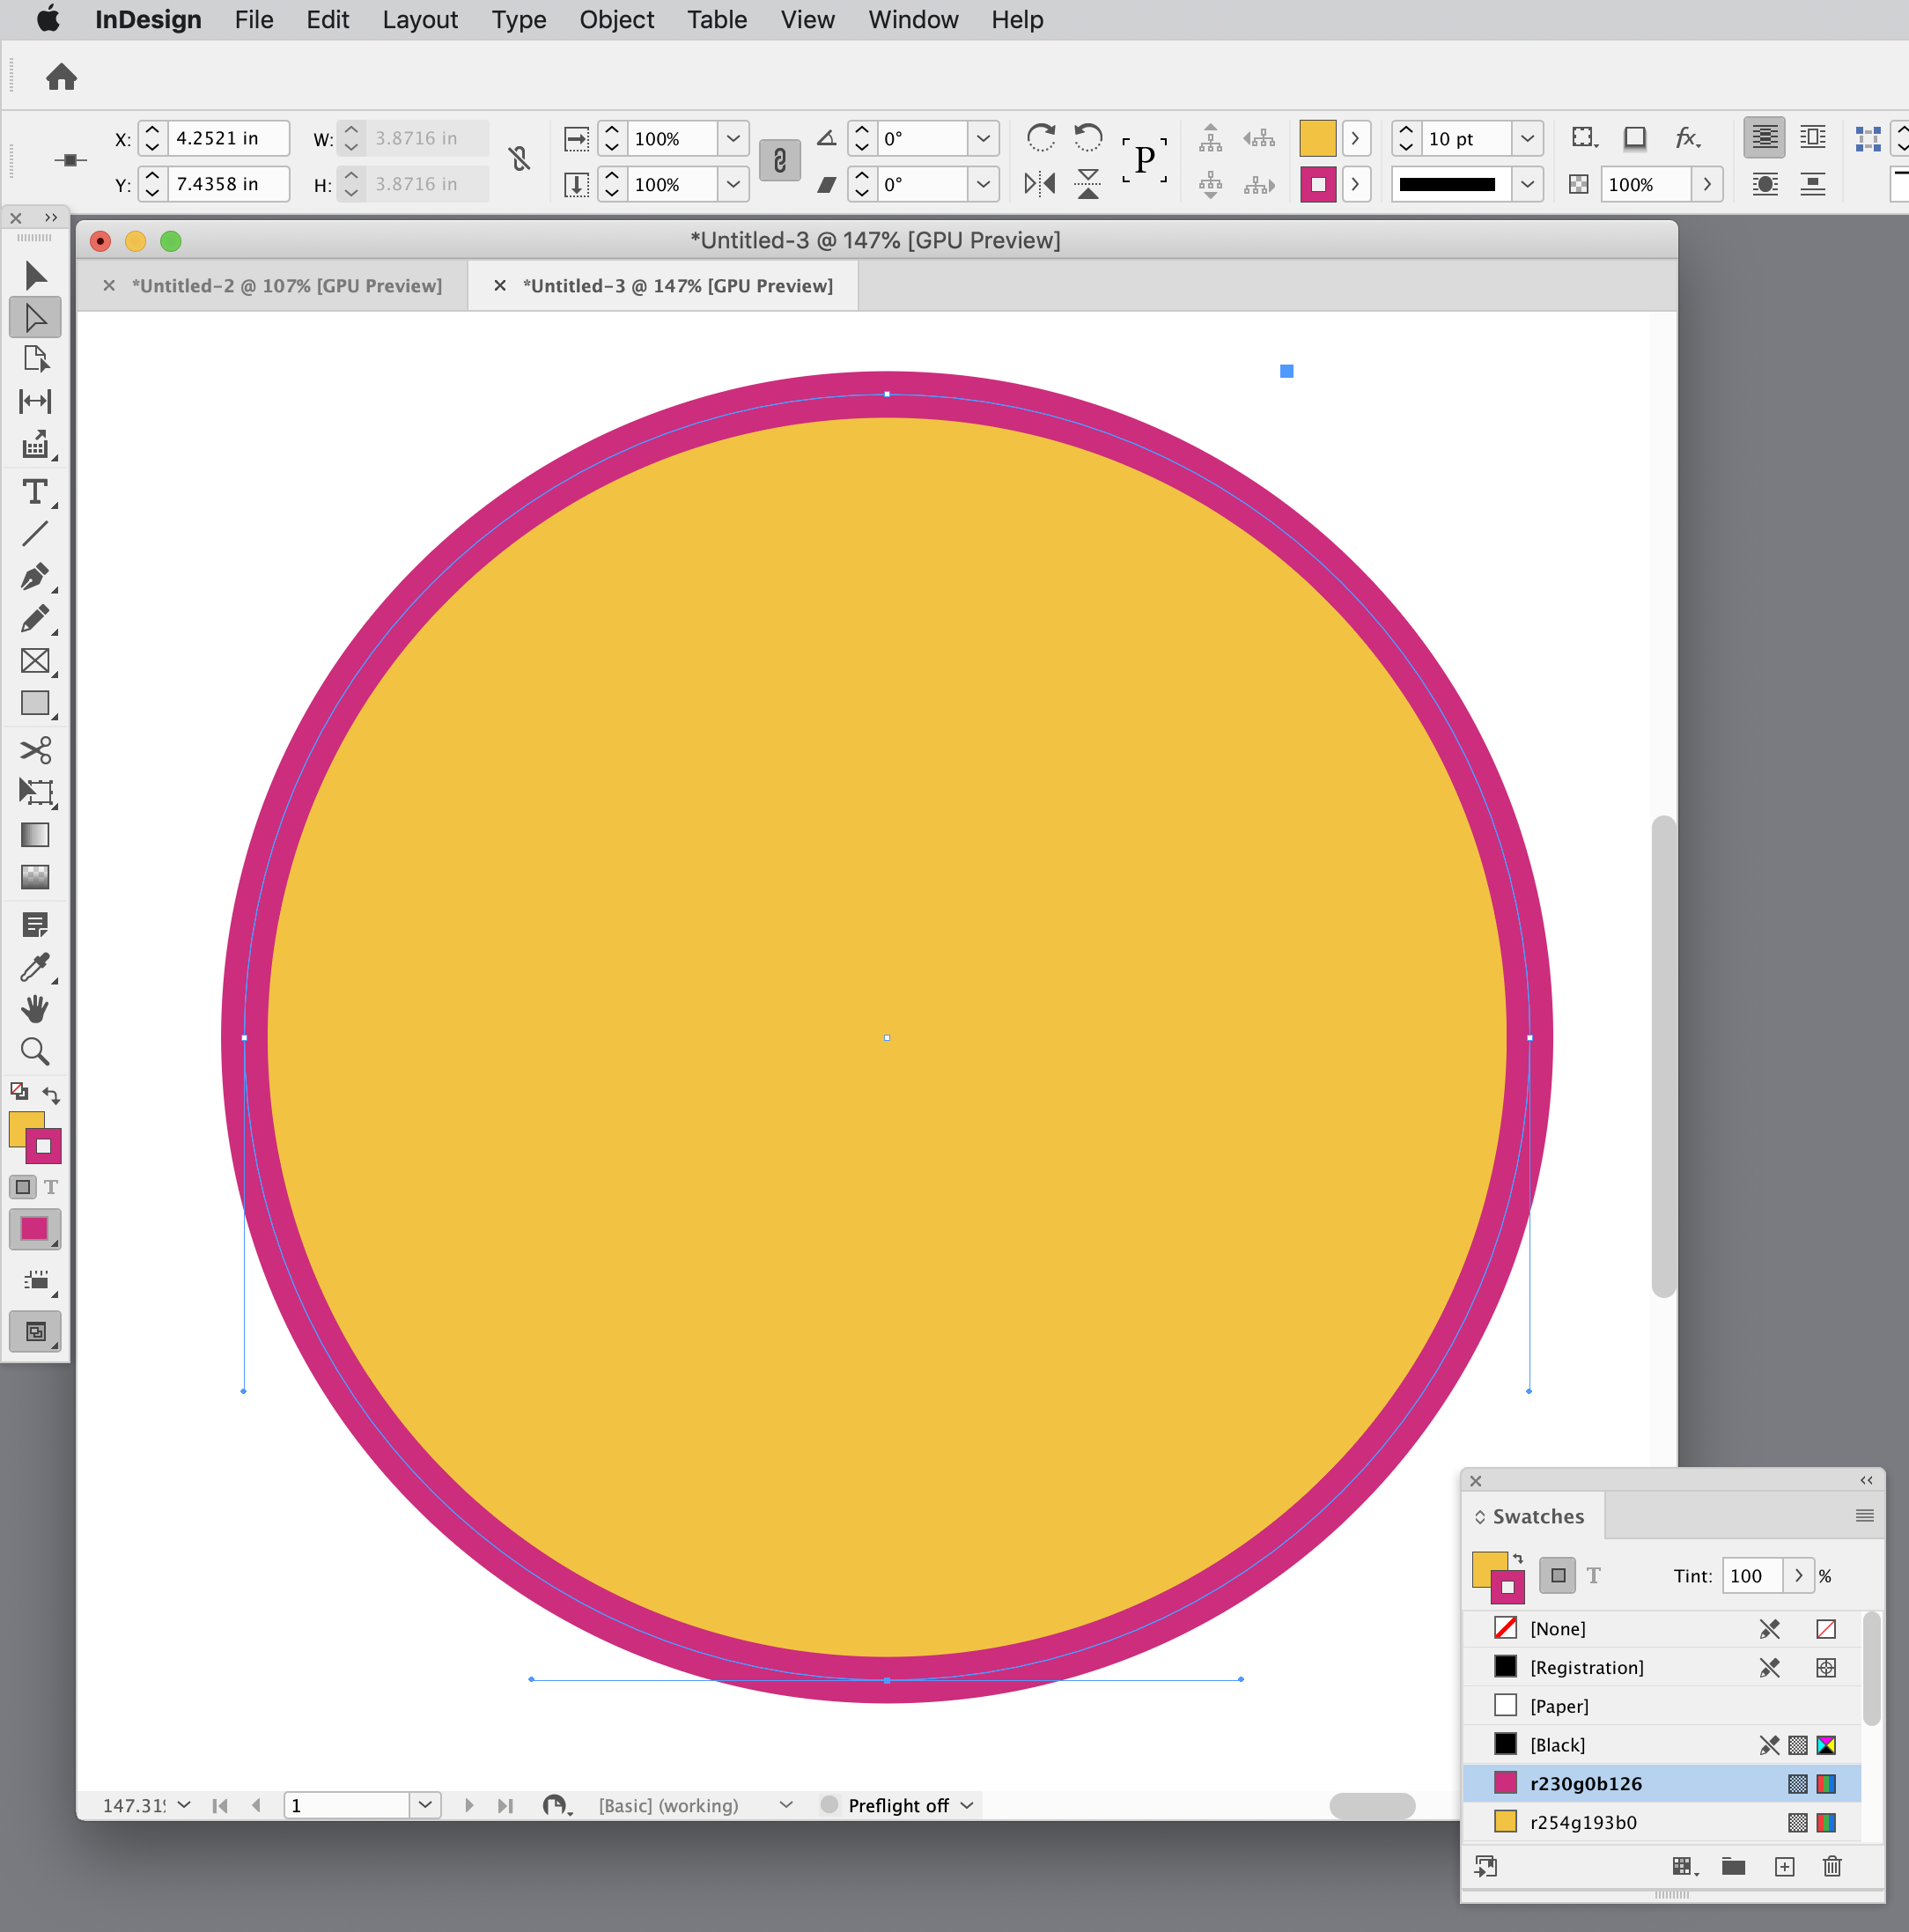
Task: Select the Type tool
Action: click(36, 492)
